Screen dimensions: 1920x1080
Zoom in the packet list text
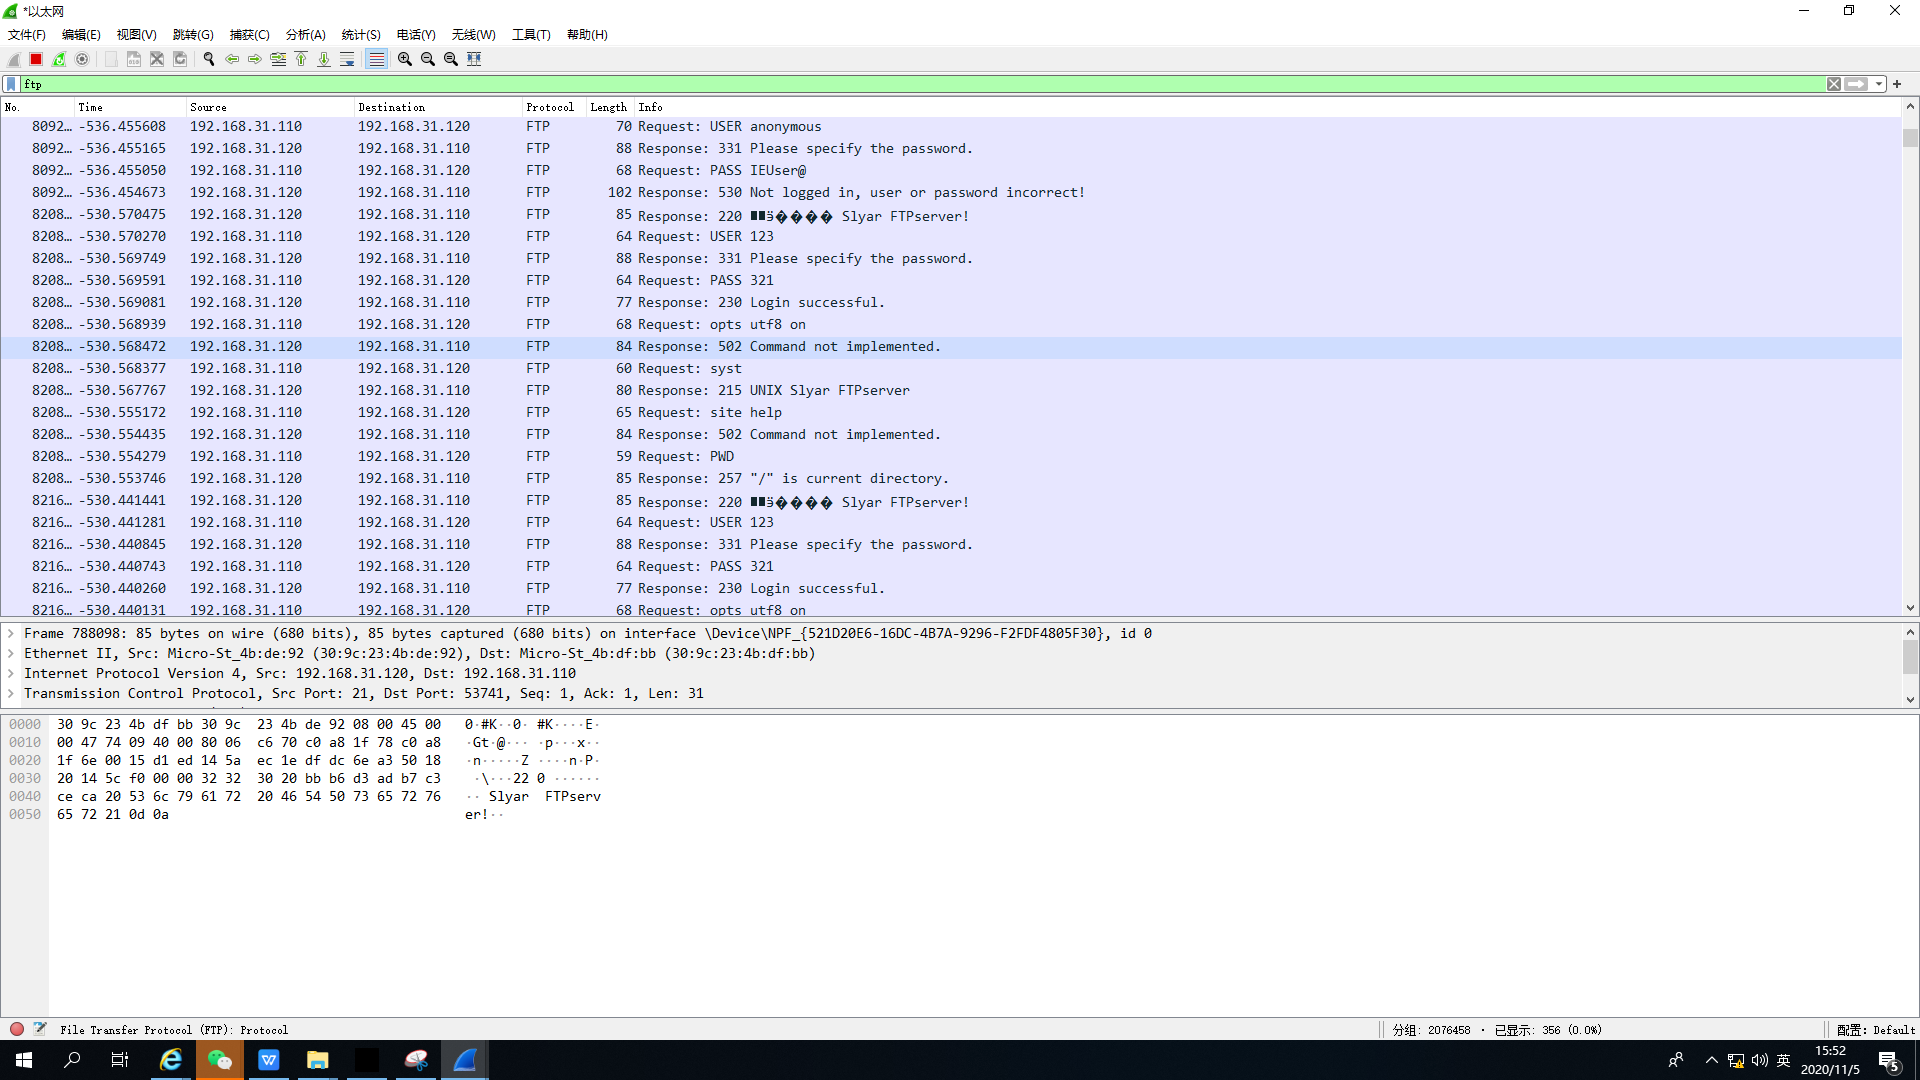405,59
